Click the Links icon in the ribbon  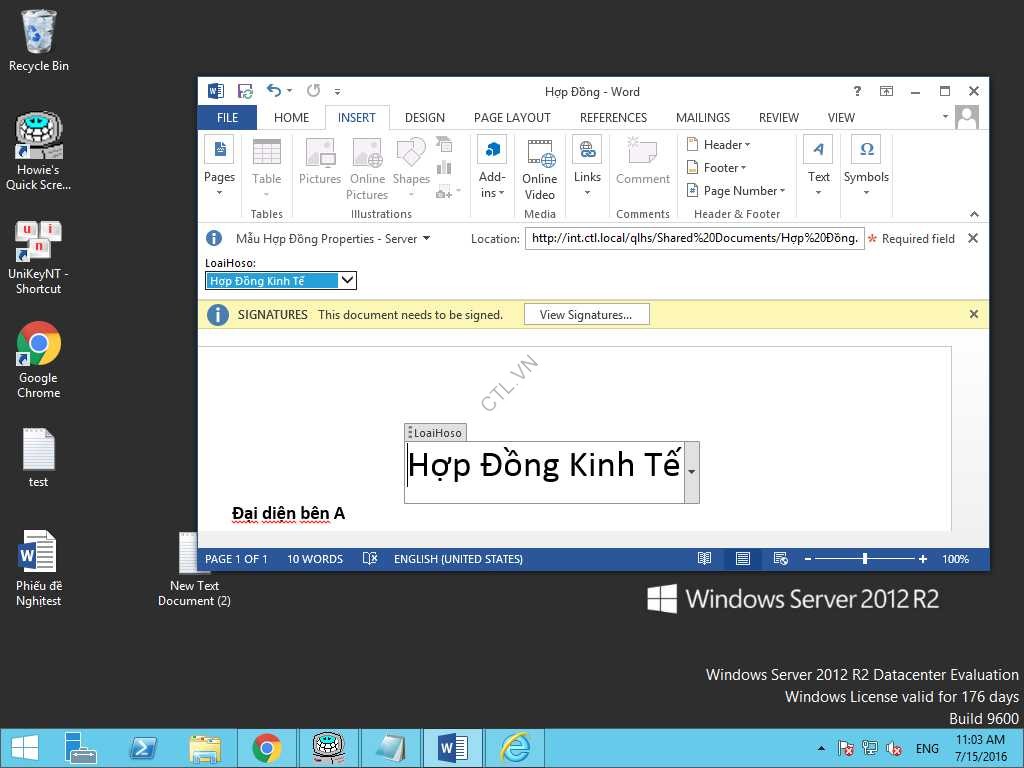coord(587,162)
